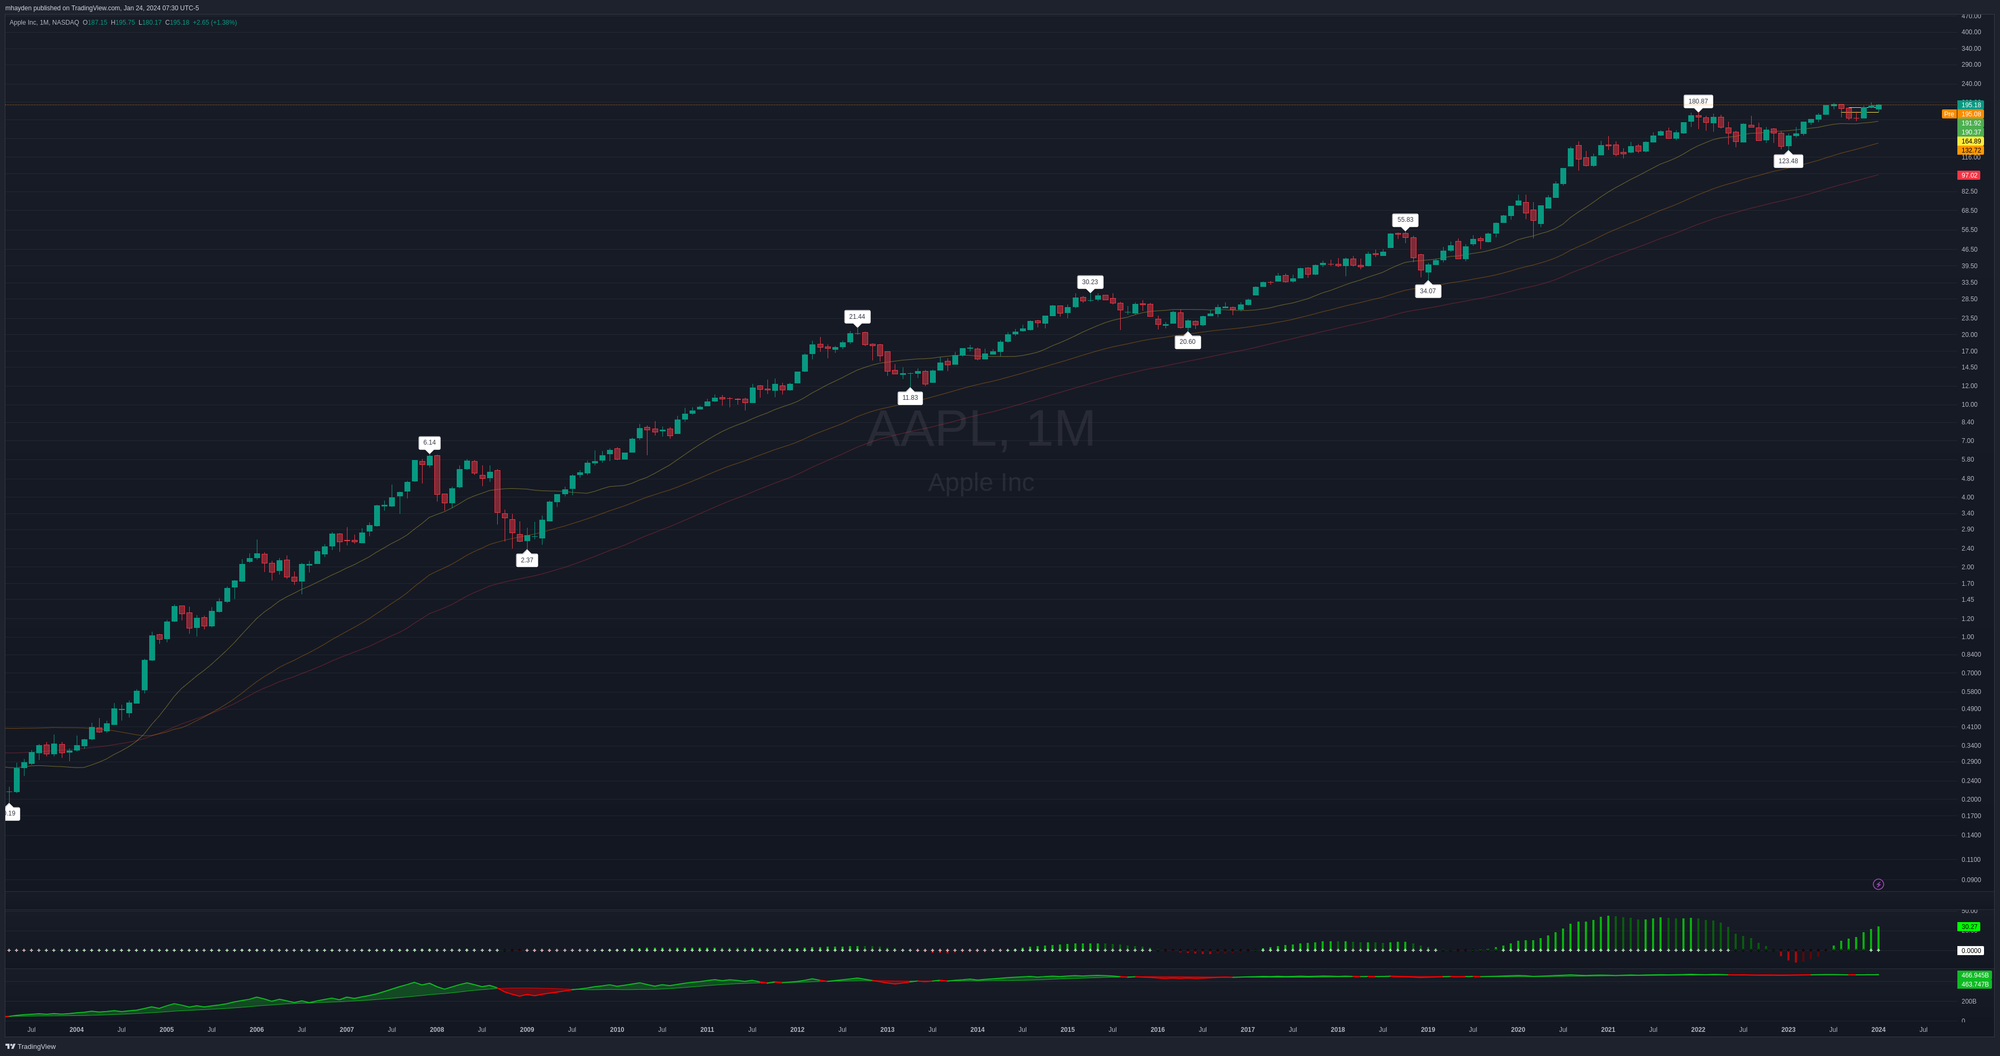Click the 34.07 price callout
Viewport: 2000px width, 1056px height.
coord(1427,291)
